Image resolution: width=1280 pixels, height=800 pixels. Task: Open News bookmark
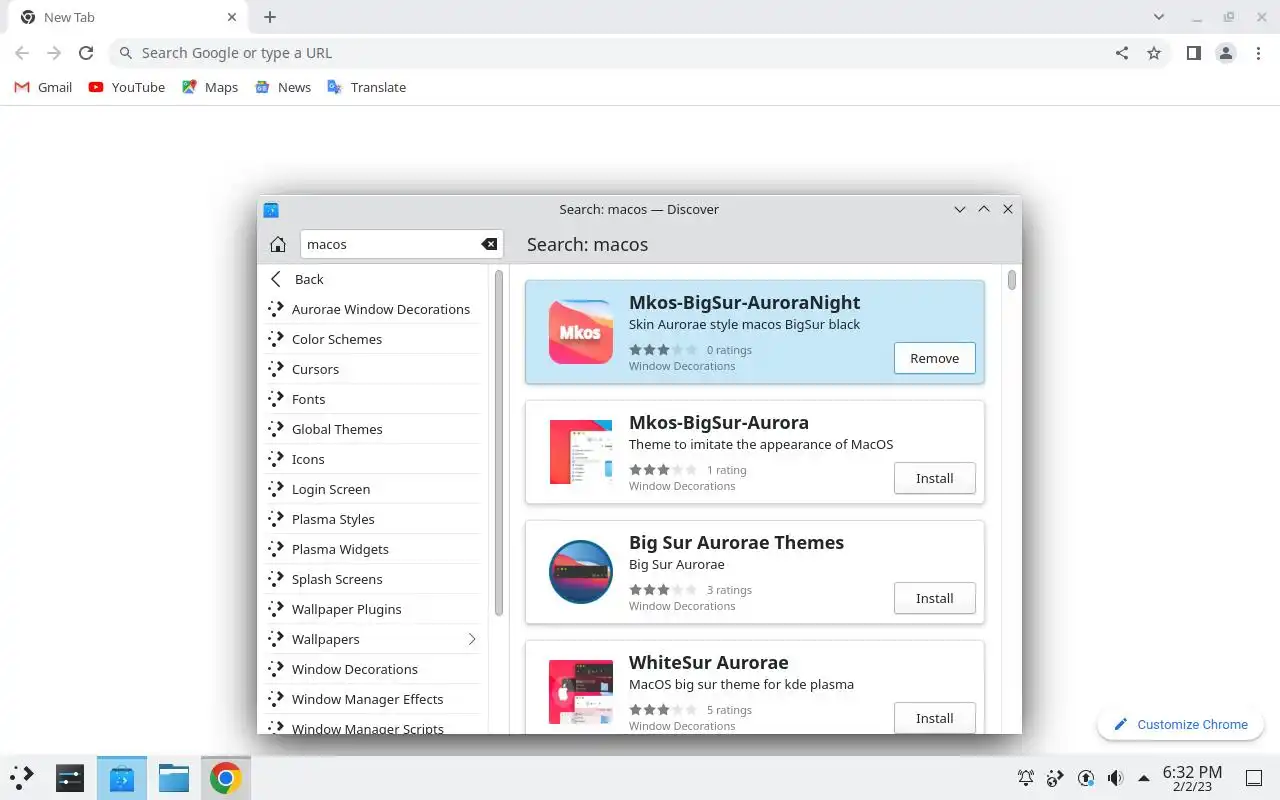click(283, 87)
